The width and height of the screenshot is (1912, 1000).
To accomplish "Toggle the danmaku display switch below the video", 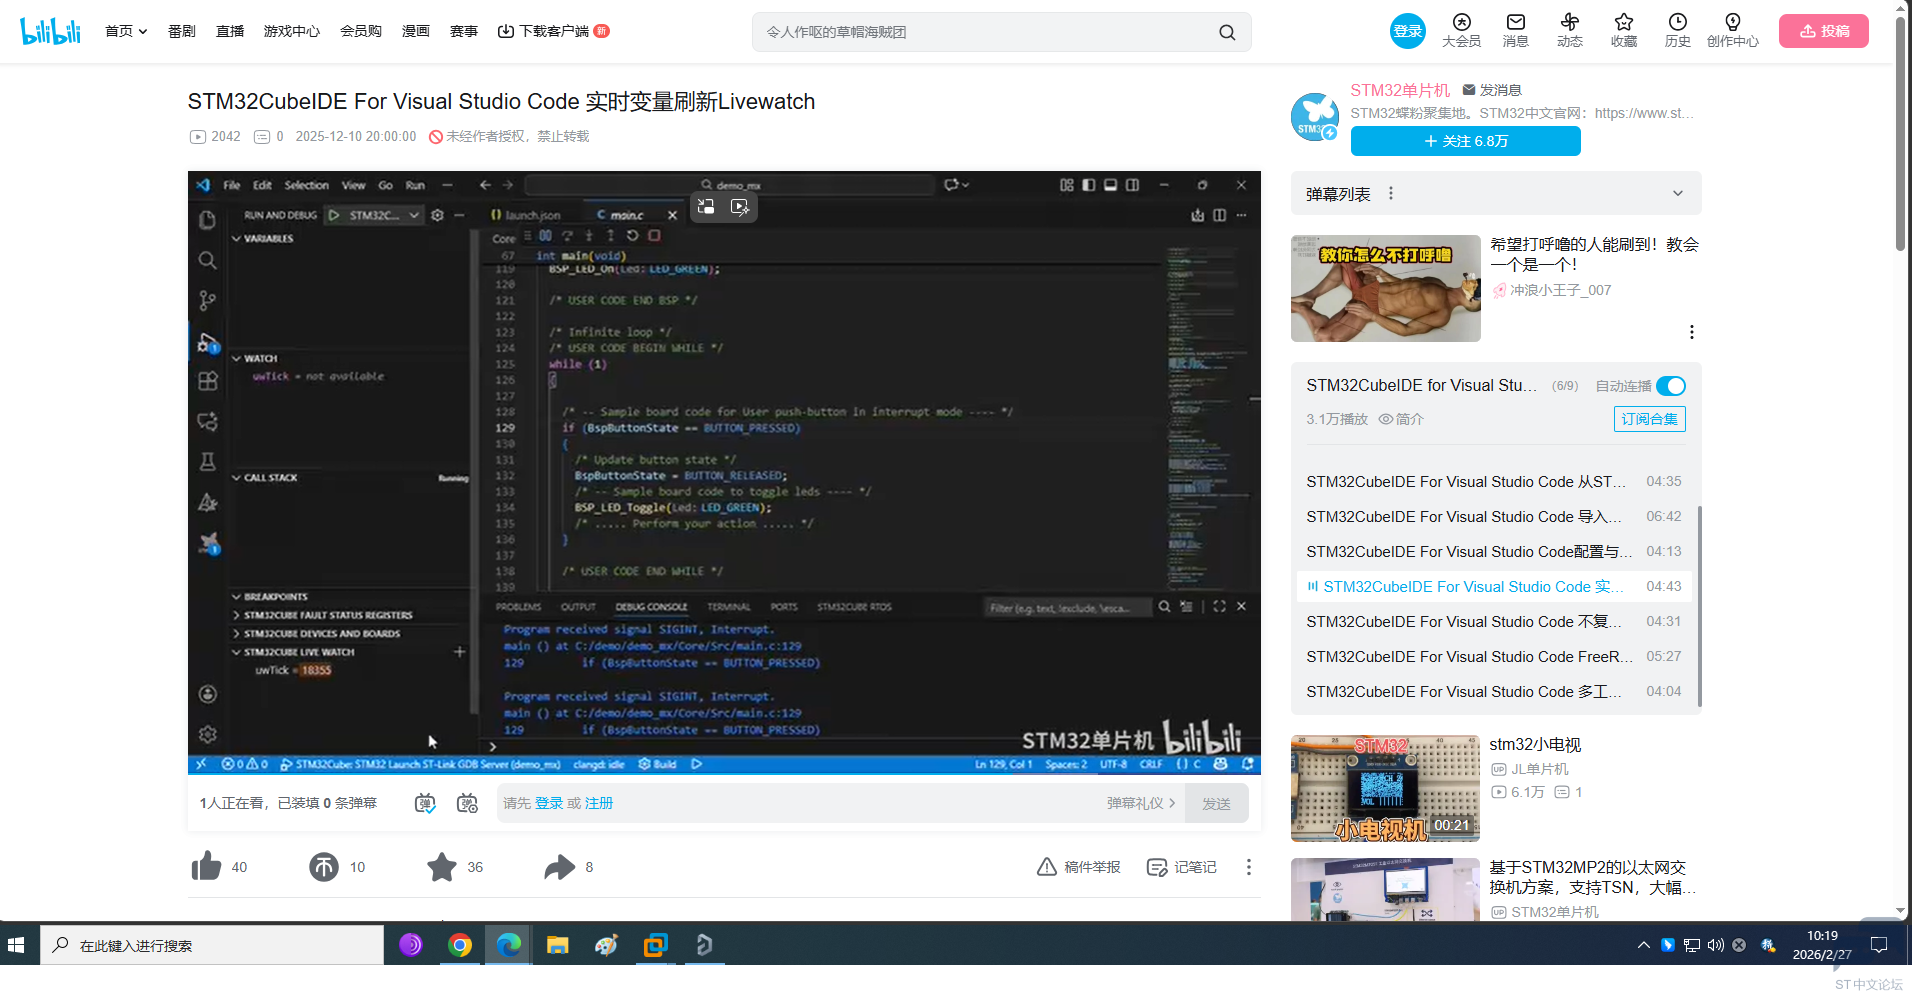I will (x=425, y=803).
